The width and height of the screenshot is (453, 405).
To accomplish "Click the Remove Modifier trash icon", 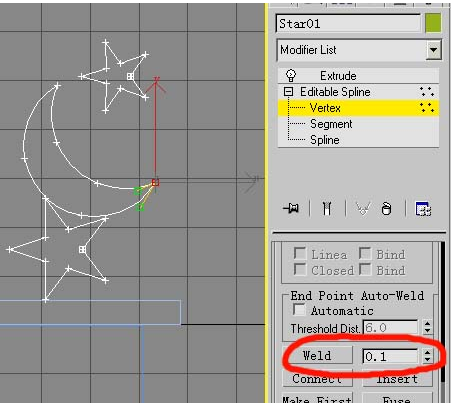I will click(x=386, y=209).
